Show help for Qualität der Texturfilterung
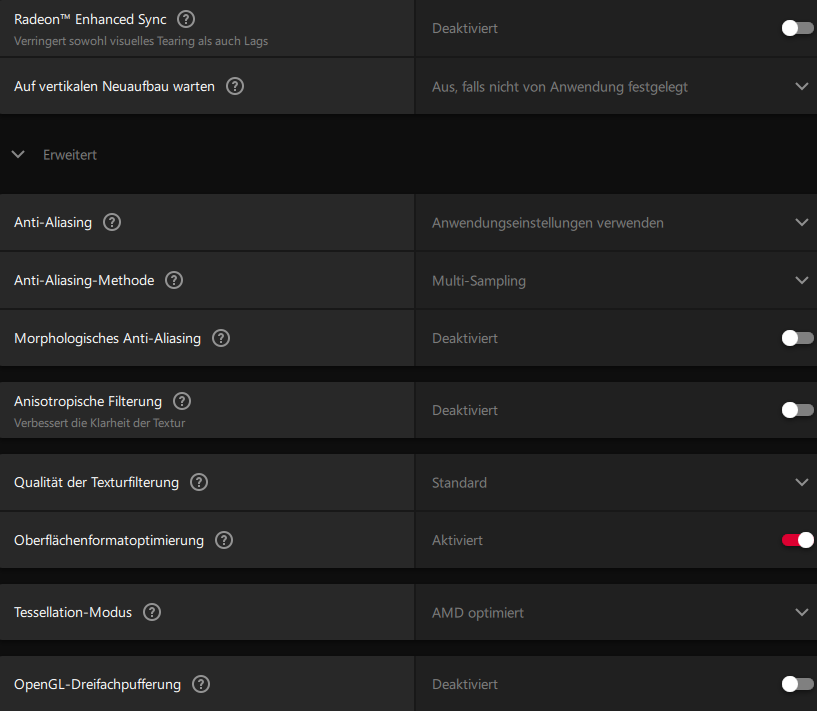Image resolution: width=817 pixels, height=711 pixels. tap(199, 482)
